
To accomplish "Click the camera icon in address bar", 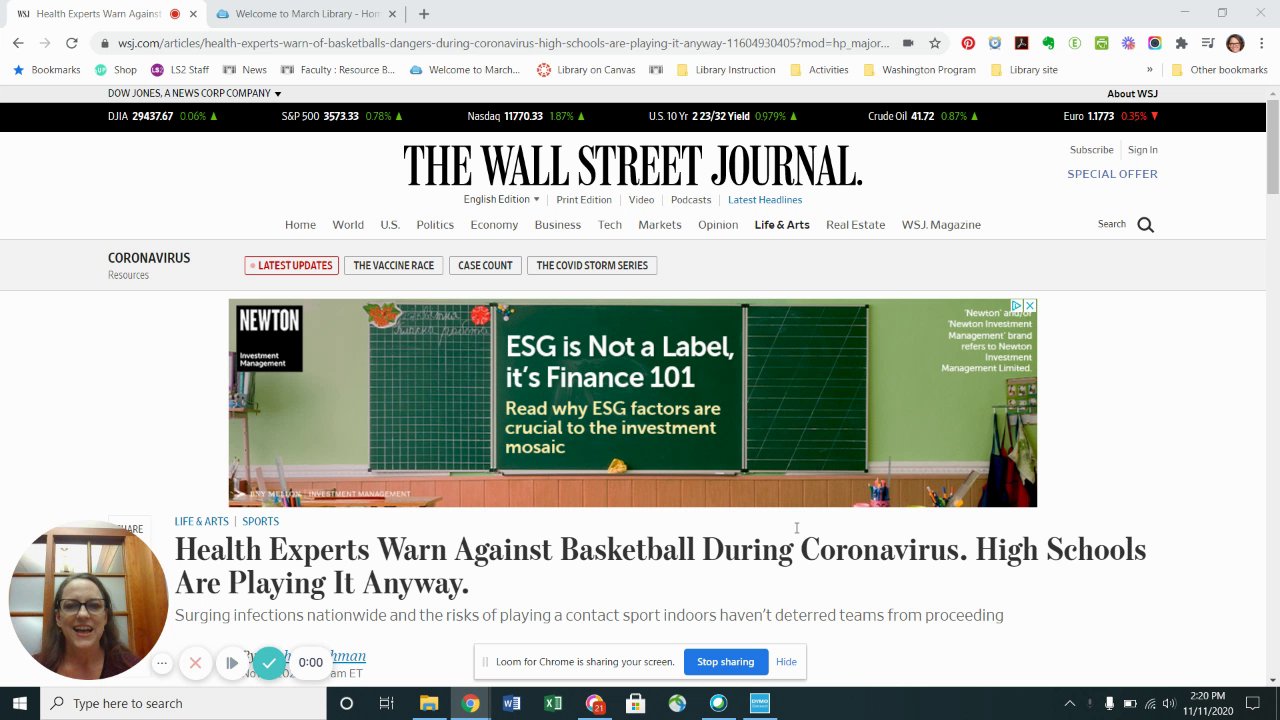I will (908, 43).
